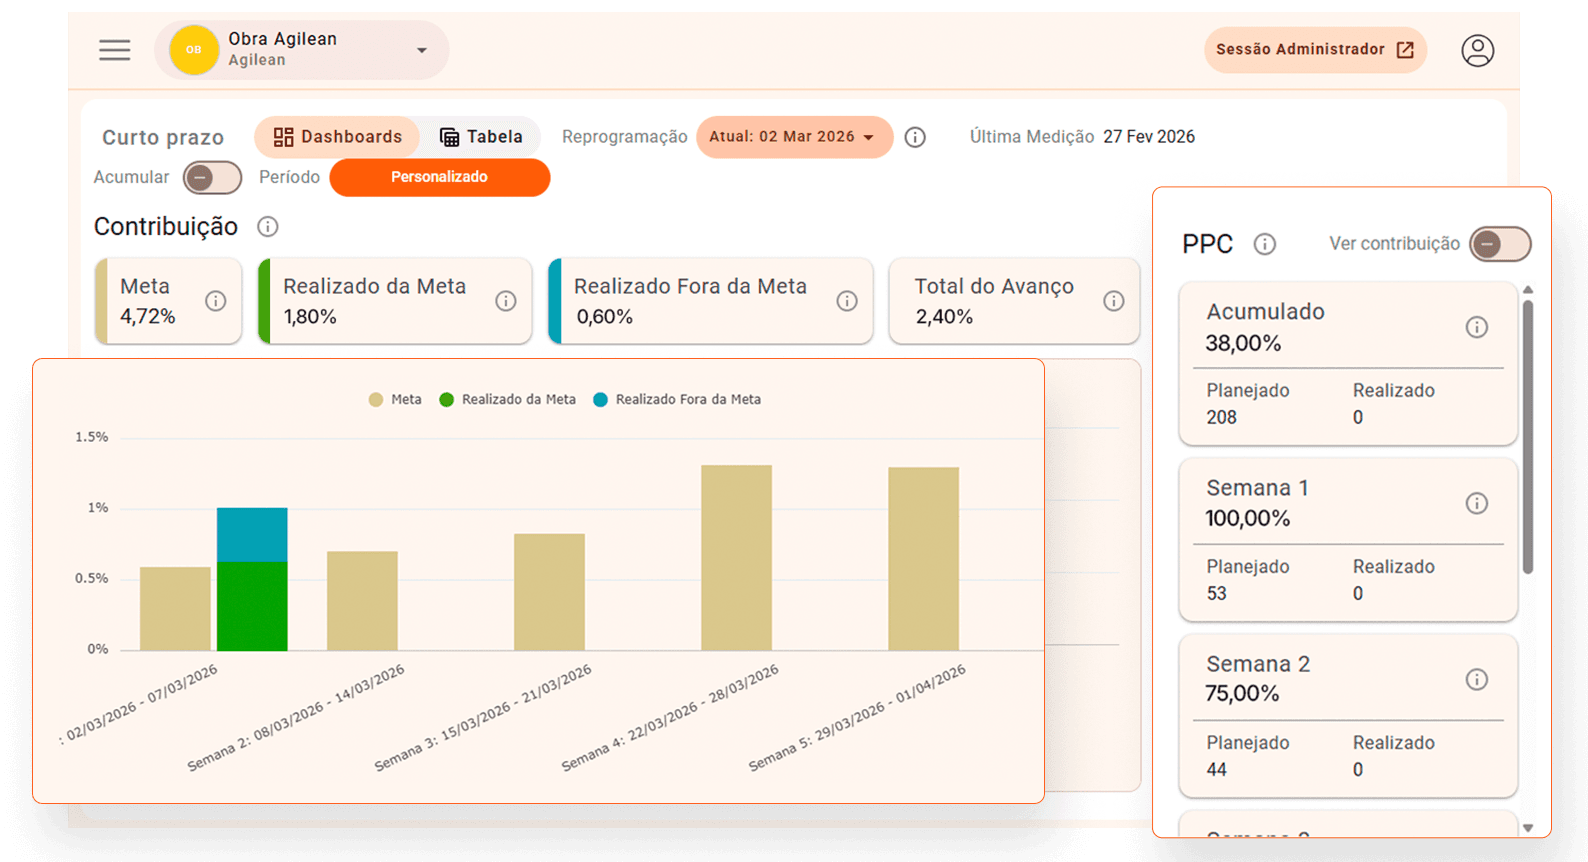This screenshot has width=1588, height=862.
Task: Show info on Realizado da Meta card
Action: (506, 301)
